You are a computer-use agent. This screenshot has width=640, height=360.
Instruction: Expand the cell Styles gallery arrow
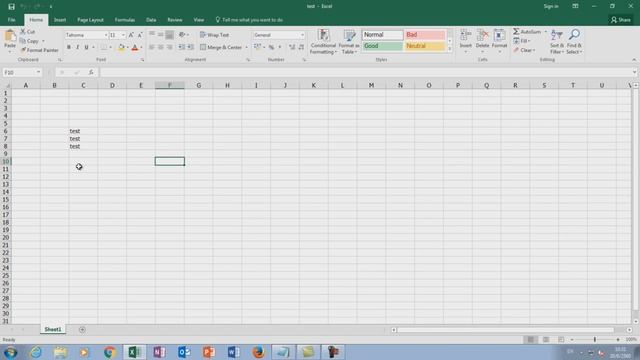coord(450,49)
